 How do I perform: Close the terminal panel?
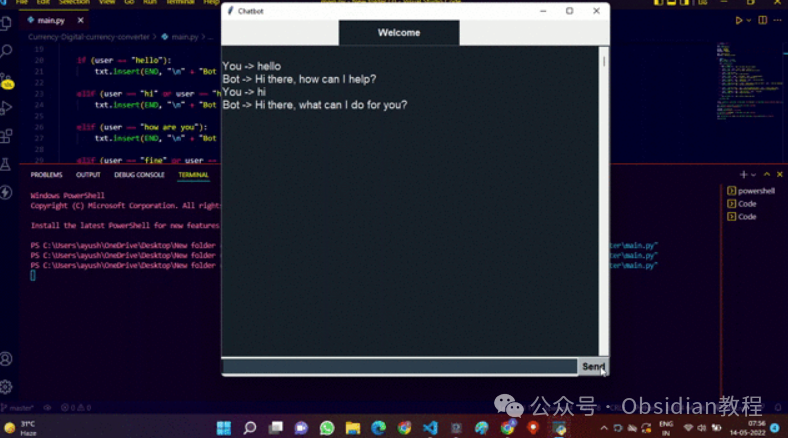(779, 174)
